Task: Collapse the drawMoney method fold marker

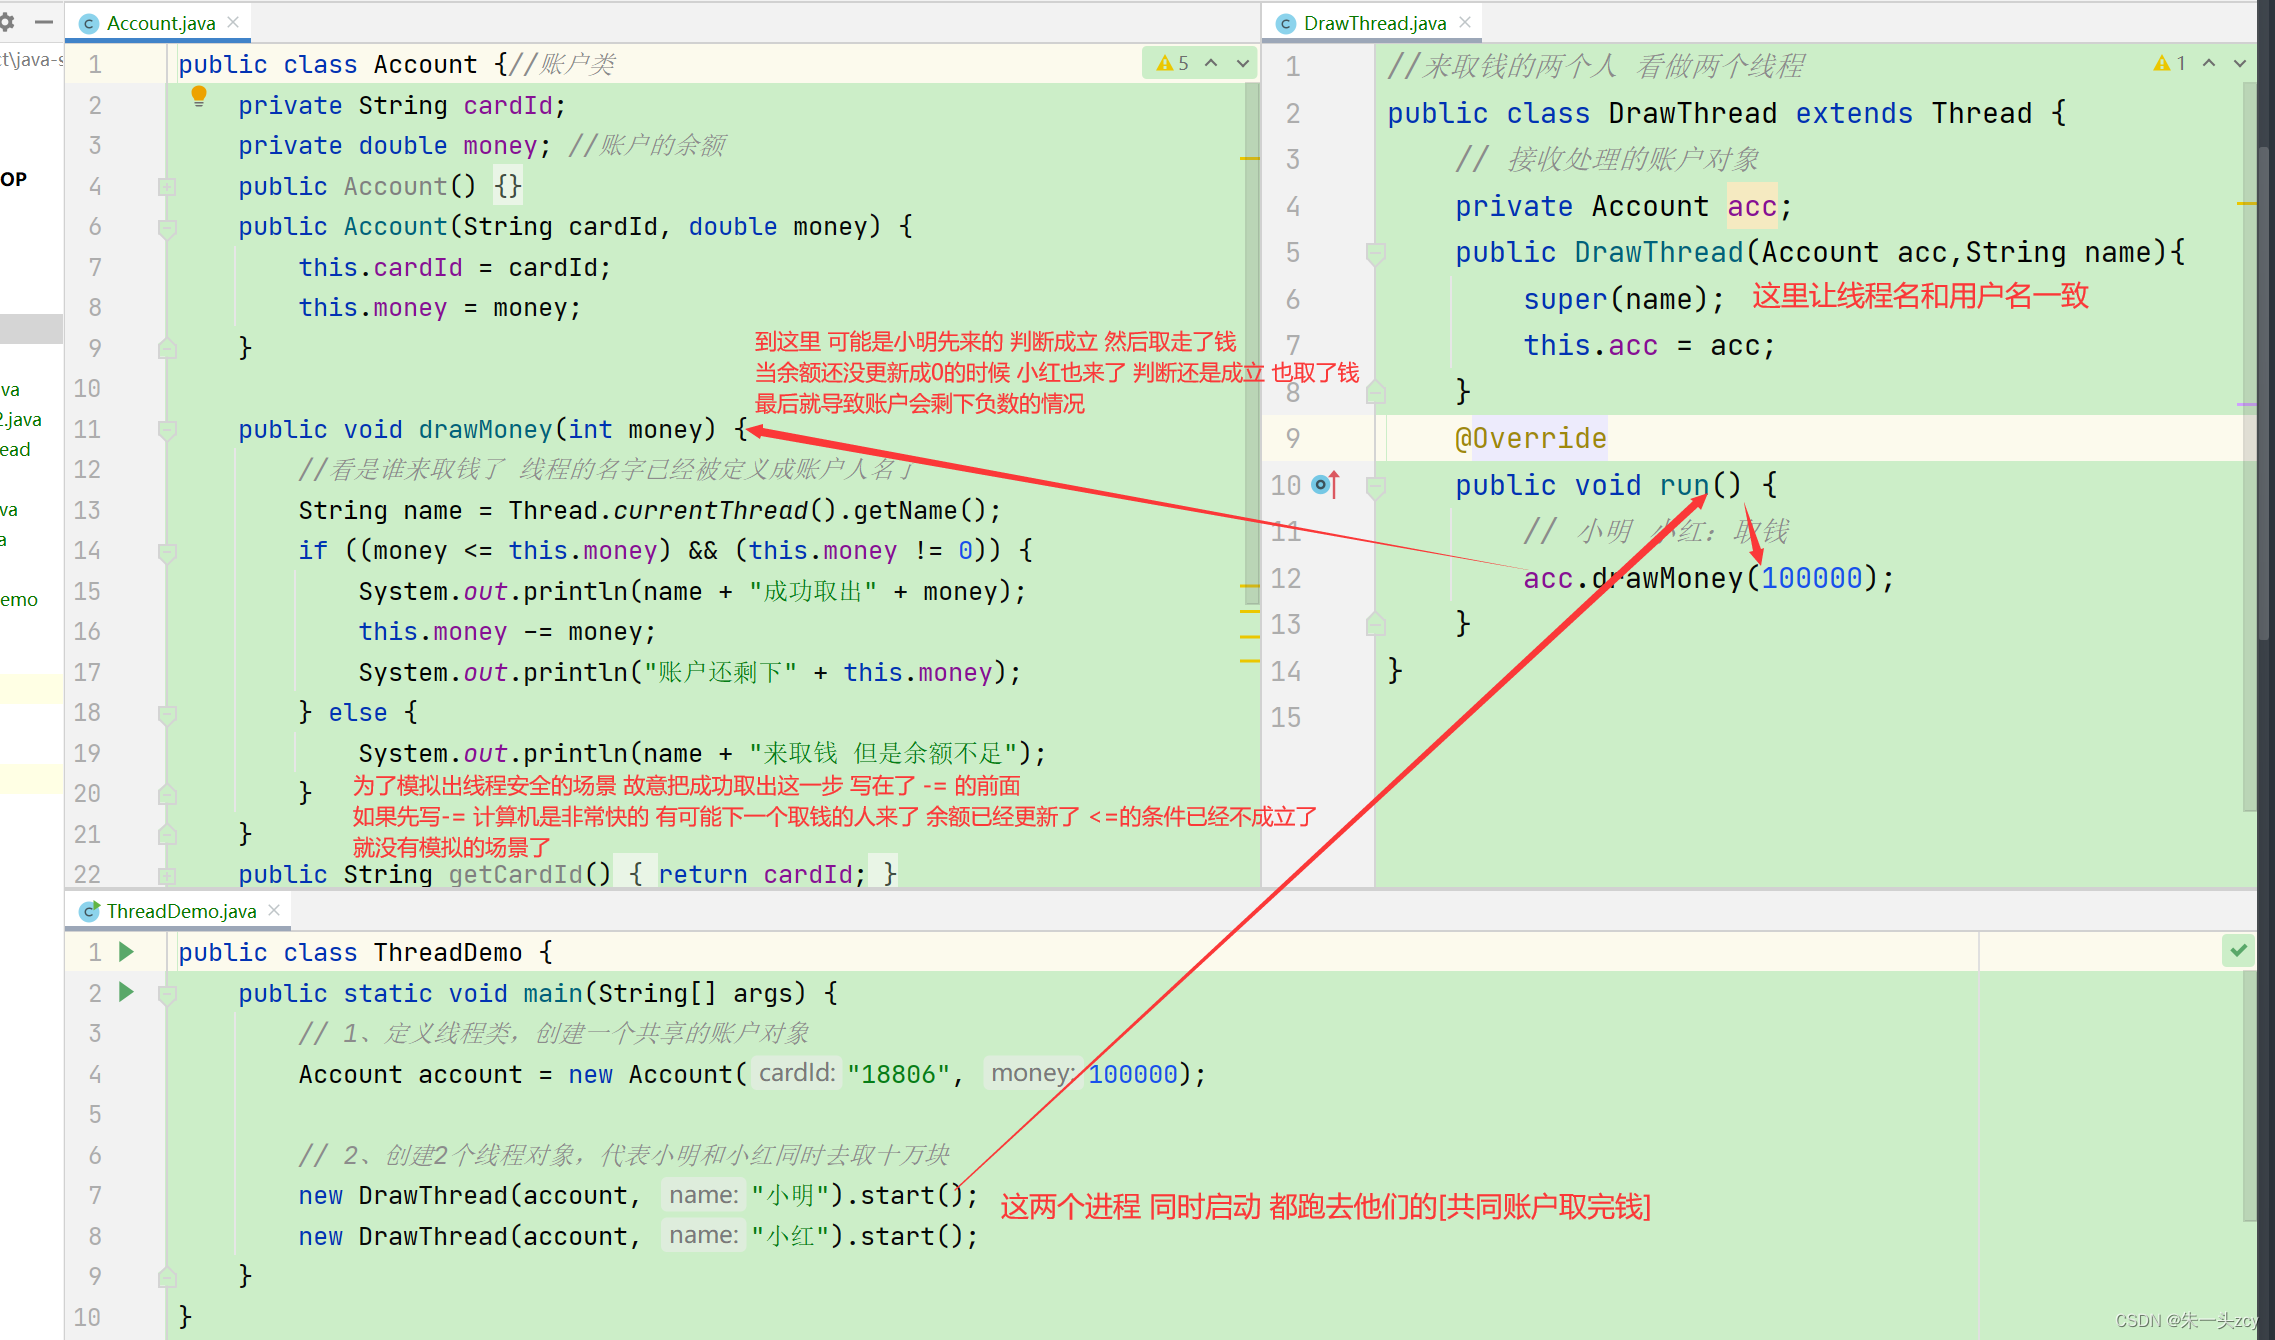Action: click(167, 431)
